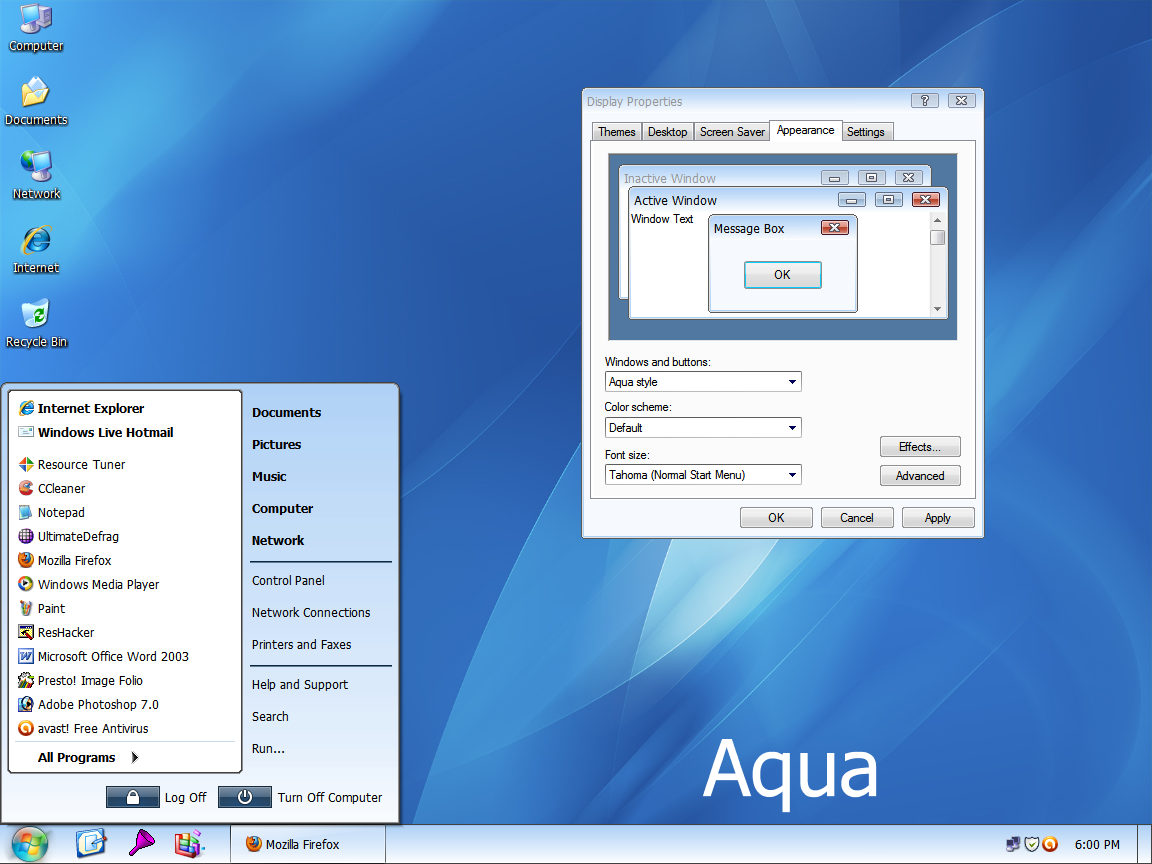Click OK in Display Properties
Screen dimensions: 1152x864
[x=776, y=518]
